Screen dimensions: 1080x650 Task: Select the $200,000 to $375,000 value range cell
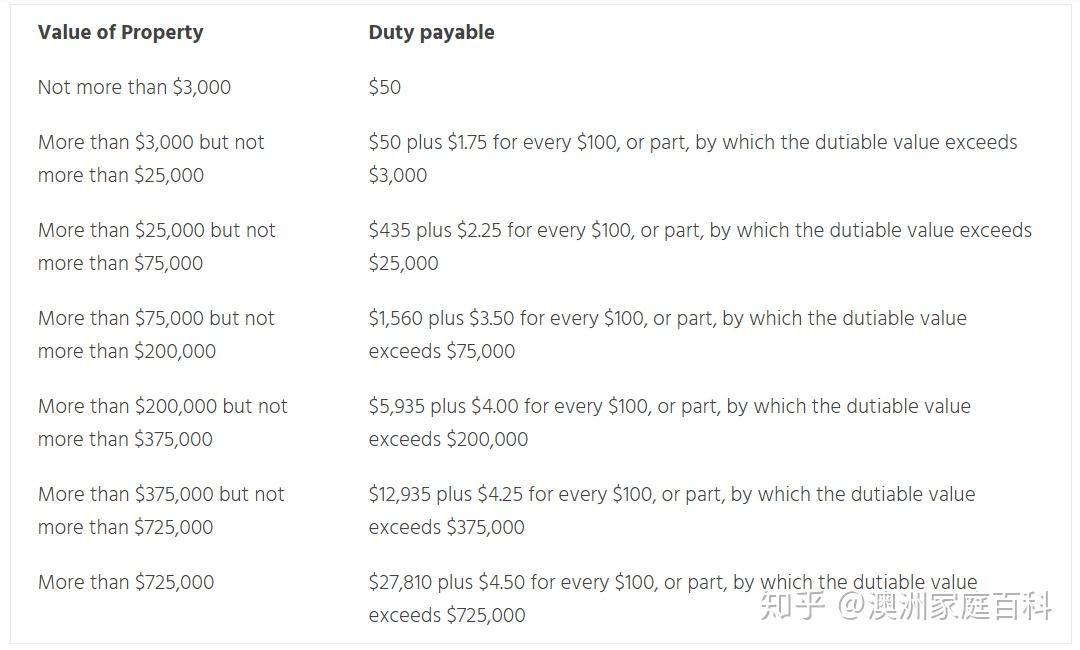point(162,422)
